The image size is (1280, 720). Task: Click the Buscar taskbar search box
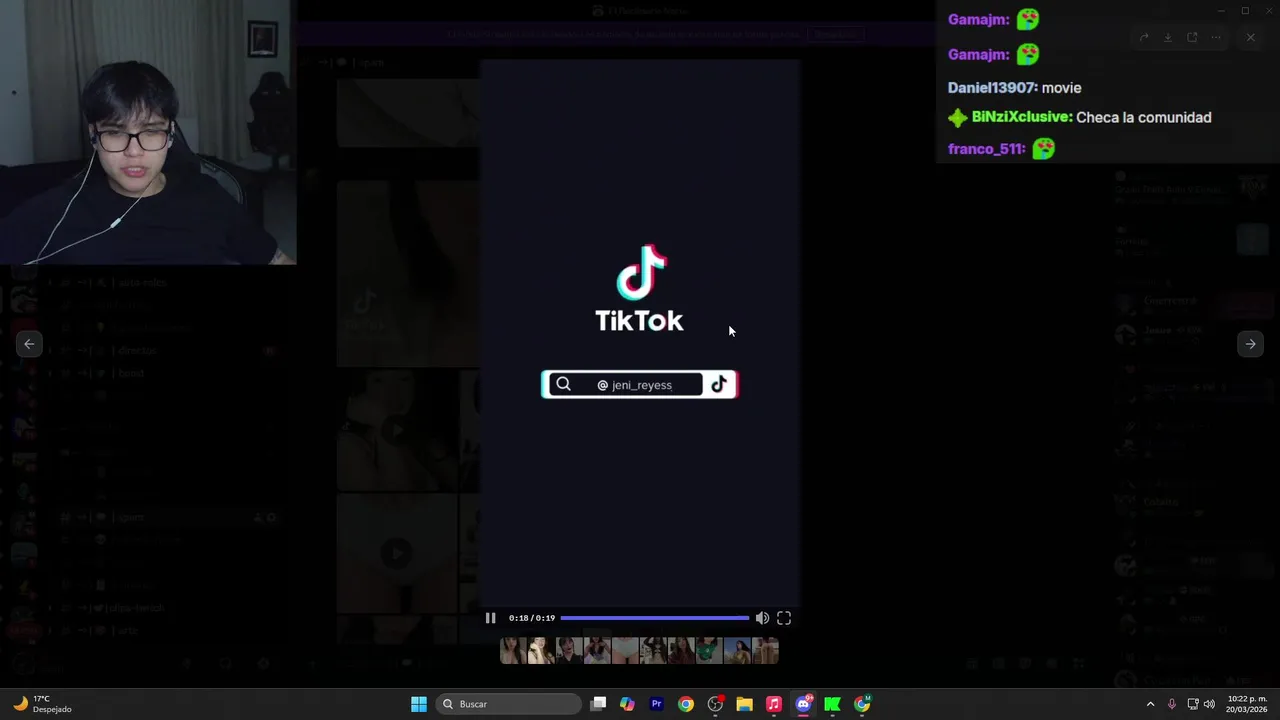pyautogui.click(x=510, y=704)
